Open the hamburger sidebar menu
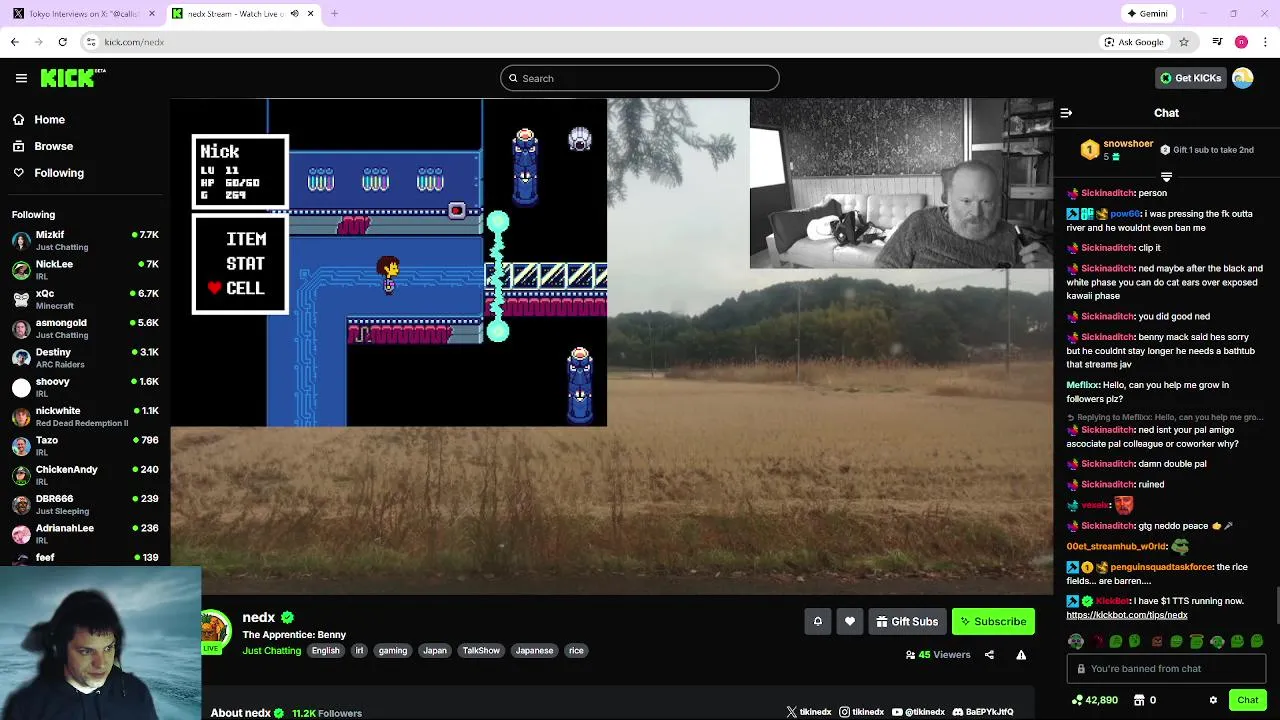The height and width of the screenshot is (720, 1280). click(21, 78)
